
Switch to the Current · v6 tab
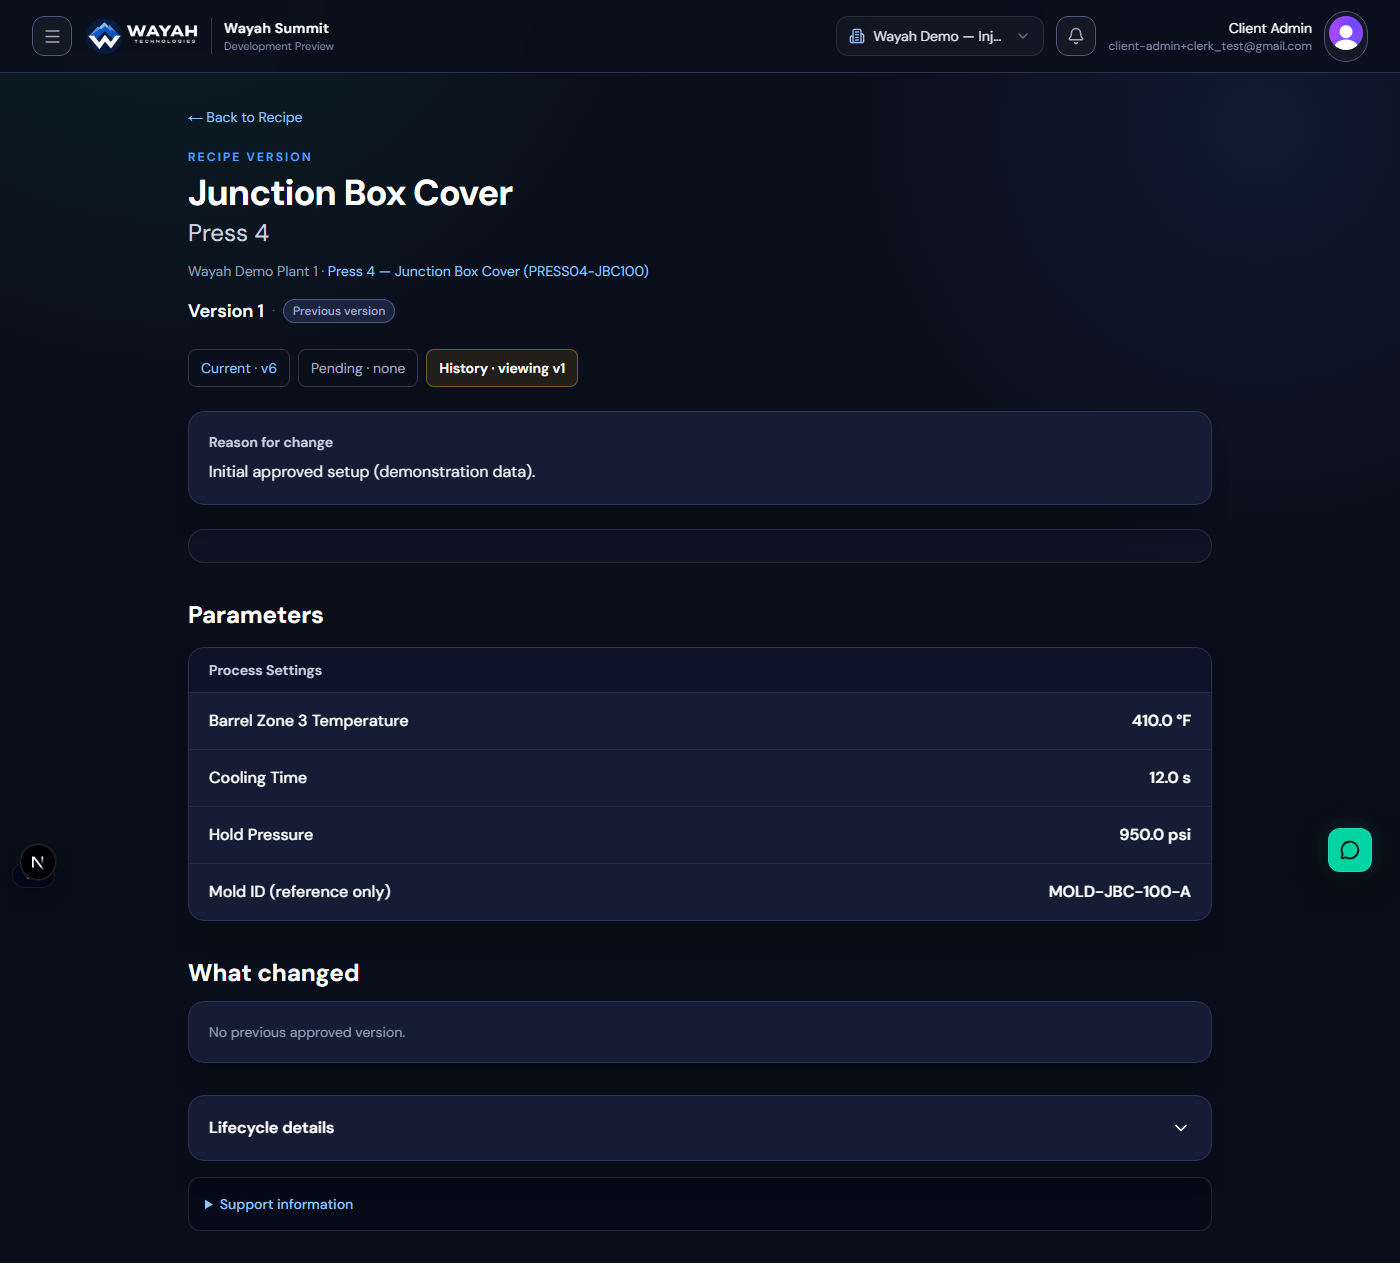pyautogui.click(x=239, y=368)
